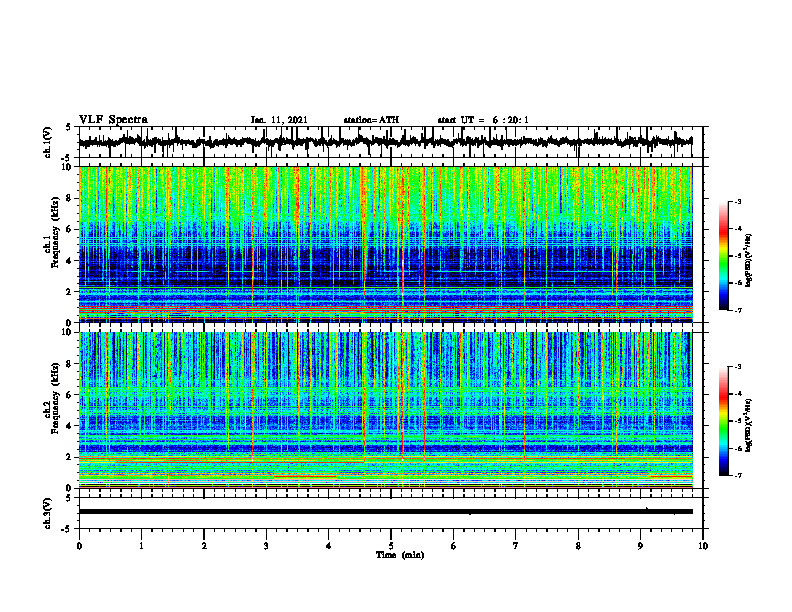The width and height of the screenshot is (792, 612).
Task: Click the log(PSD) label beside ch.1 colorbar
Action: 748,261
